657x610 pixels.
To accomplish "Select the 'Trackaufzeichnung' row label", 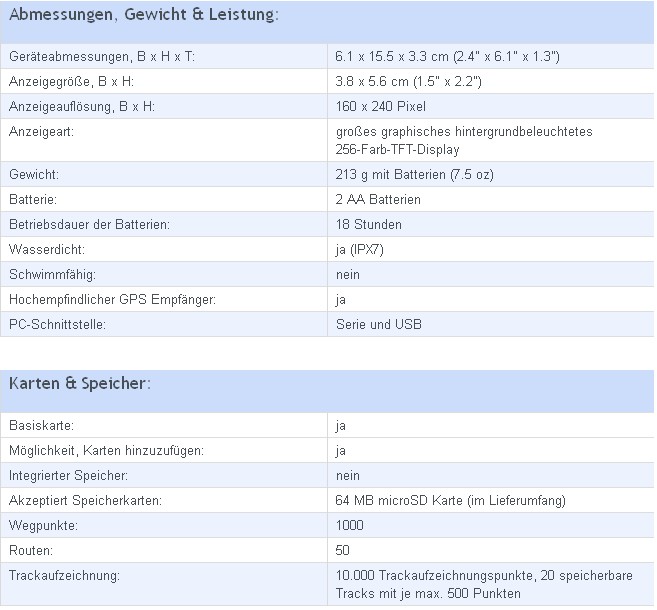I will (x=64, y=576).
